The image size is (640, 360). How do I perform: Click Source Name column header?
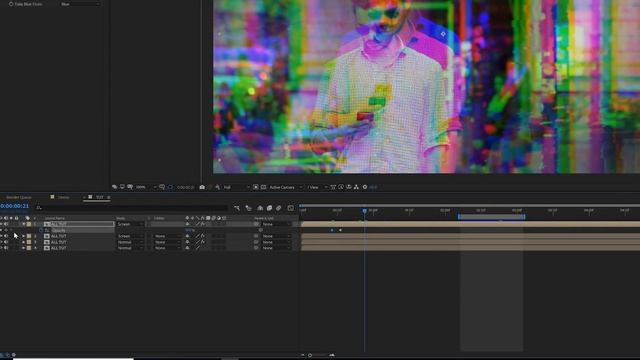click(x=55, y=218)
